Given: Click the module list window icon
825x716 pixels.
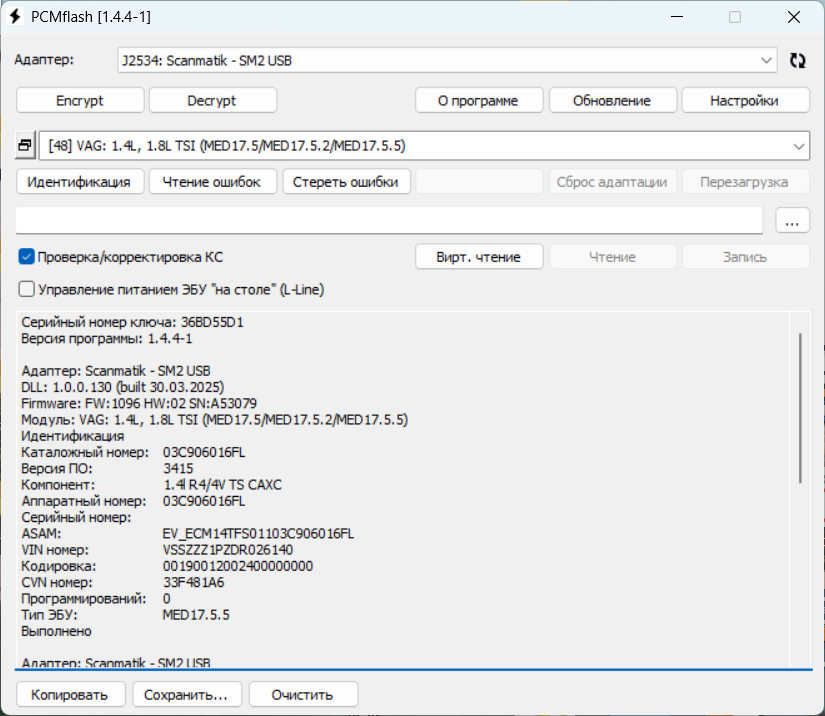Looking at the screenshot, I should [x=26, y=146].
